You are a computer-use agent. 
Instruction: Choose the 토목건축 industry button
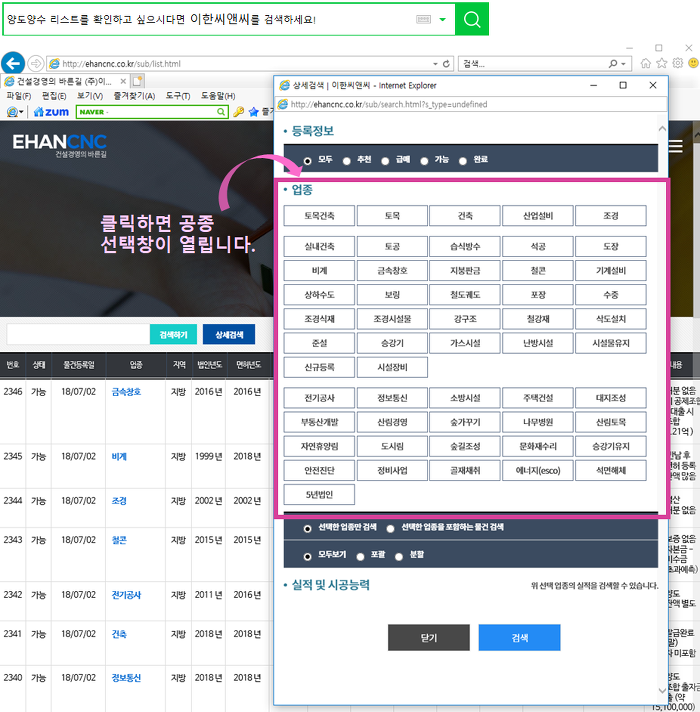click(x=319, y=216)
